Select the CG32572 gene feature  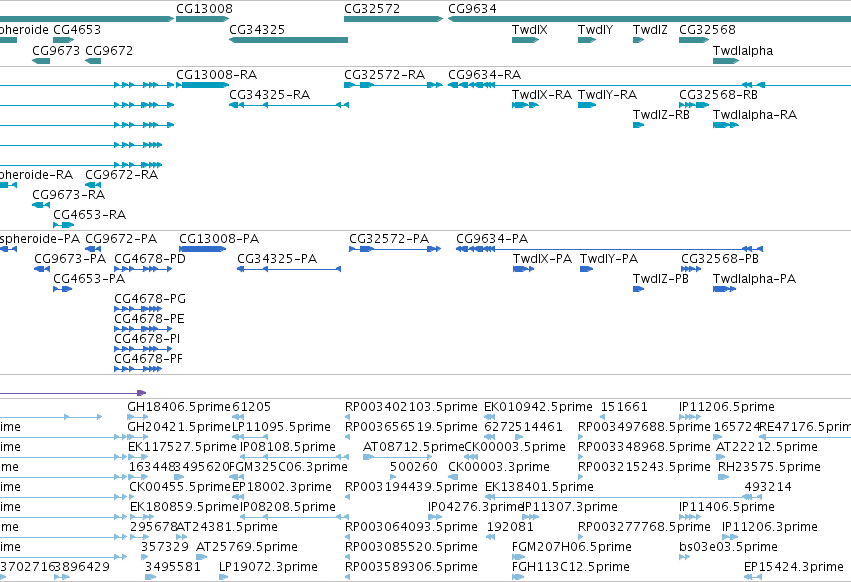tap(393, 19)
